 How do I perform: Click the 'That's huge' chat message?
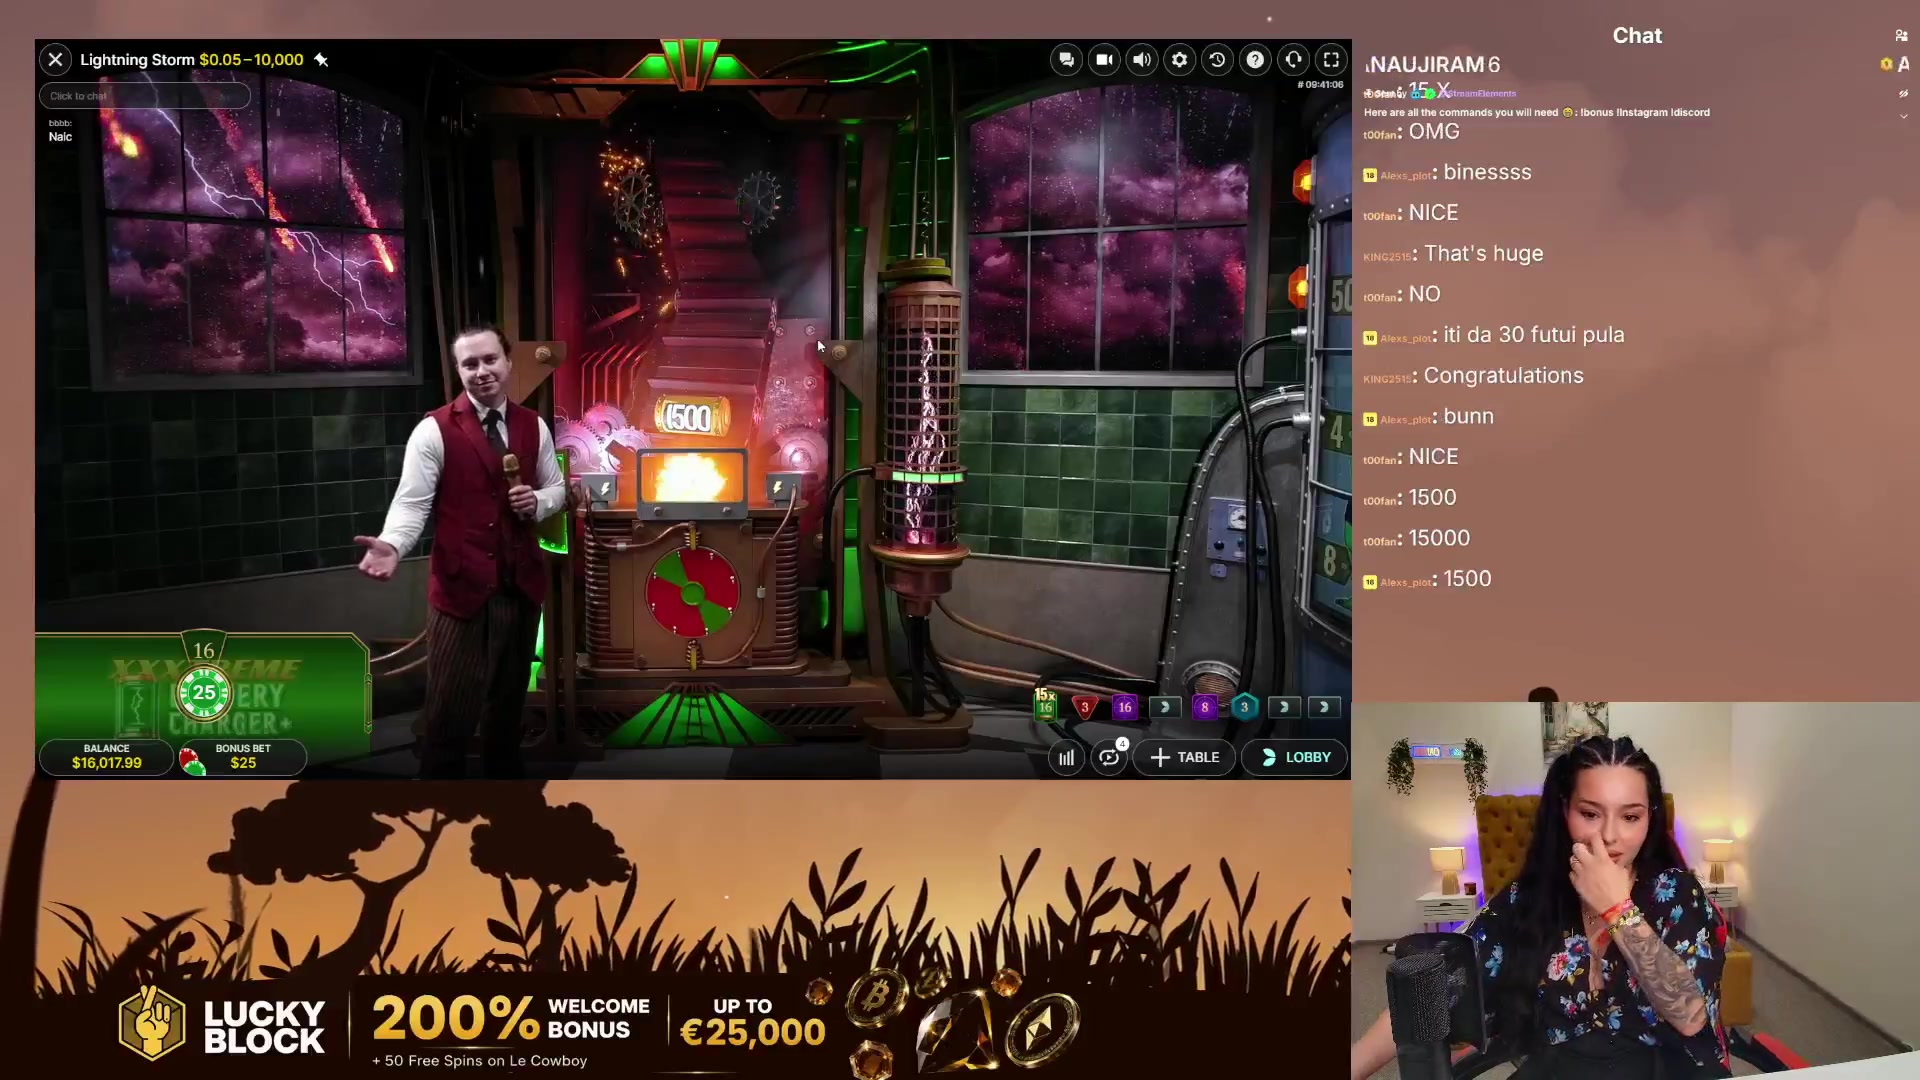(x=1483, y=254)
